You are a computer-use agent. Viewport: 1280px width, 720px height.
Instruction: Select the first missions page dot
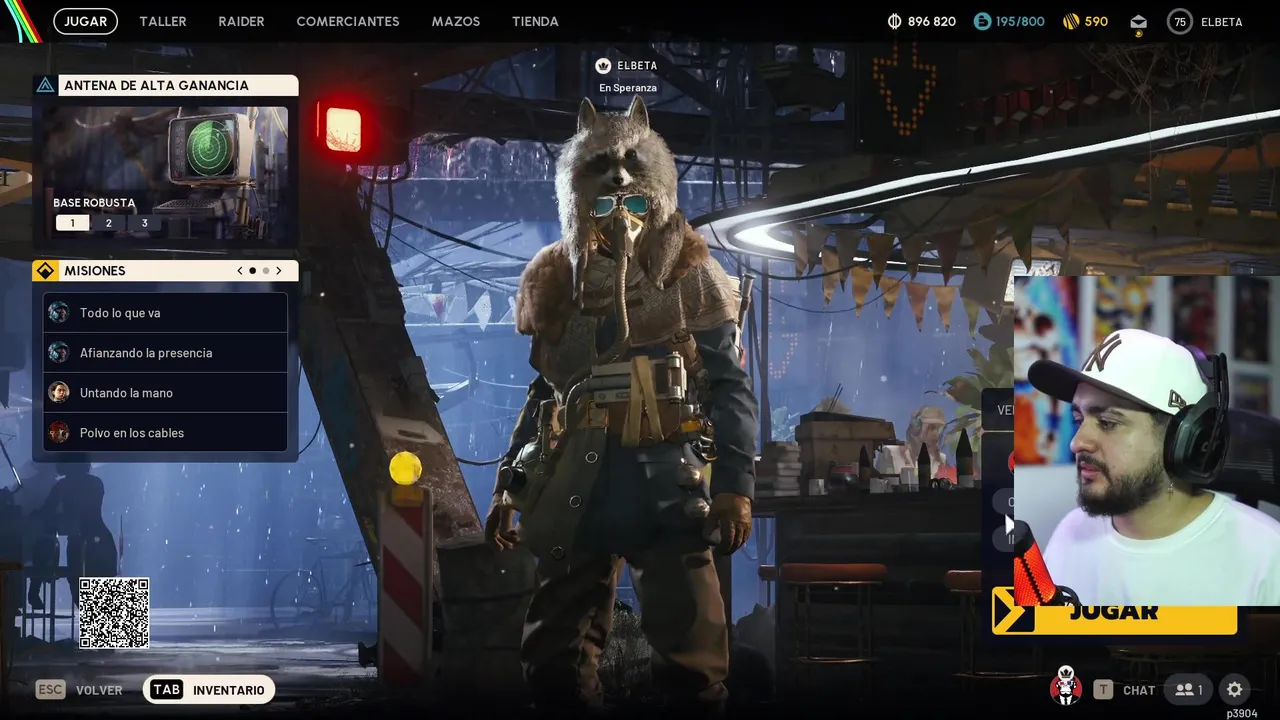pyautogui.click(x=252, y=271)
